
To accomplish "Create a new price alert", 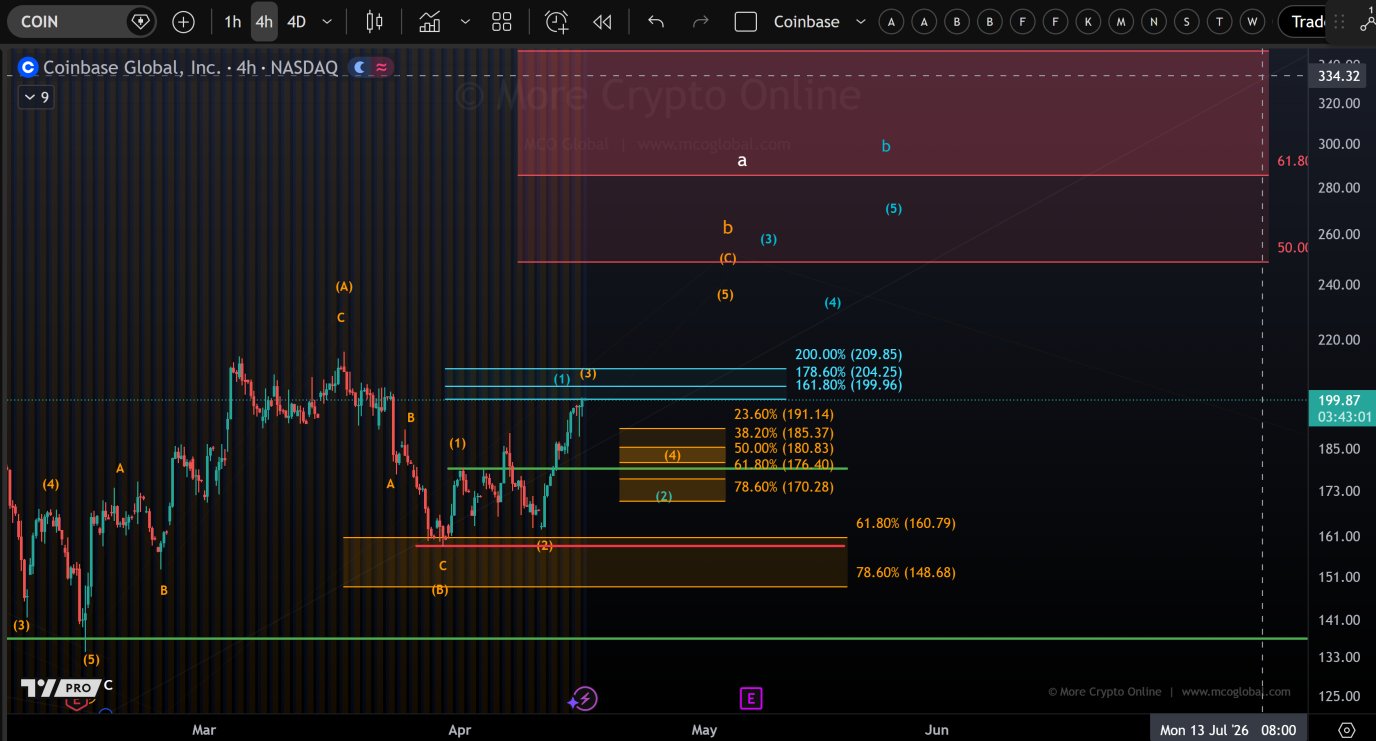I will (556, 21).
